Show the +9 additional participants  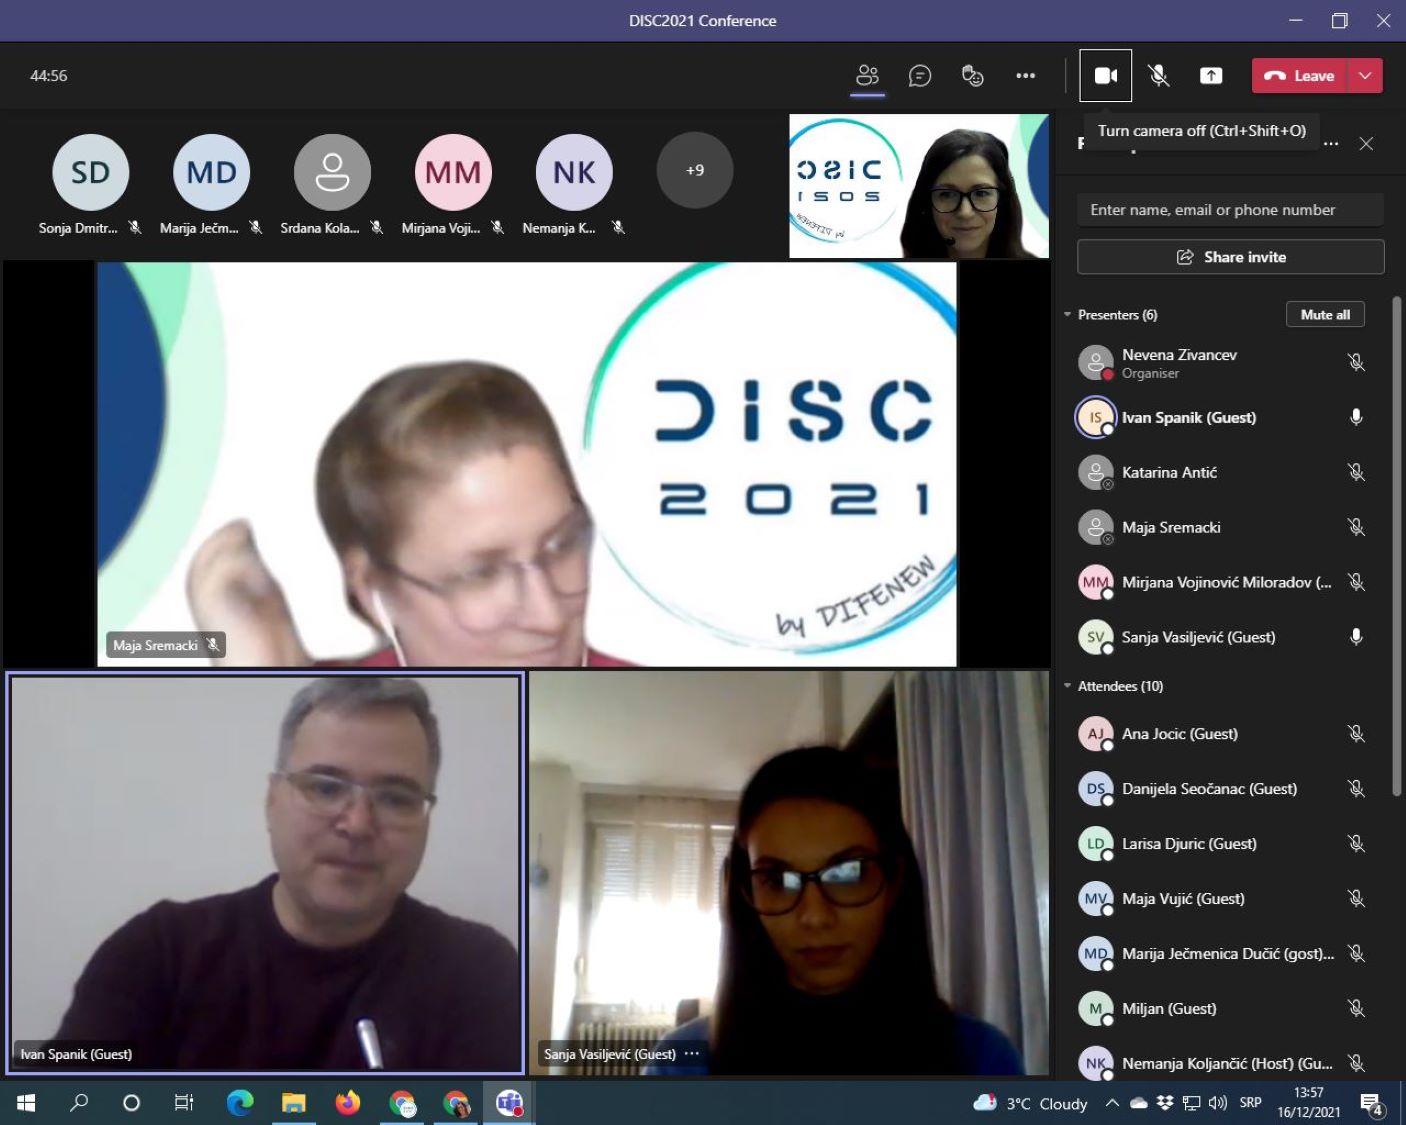[x=694, y=171]
